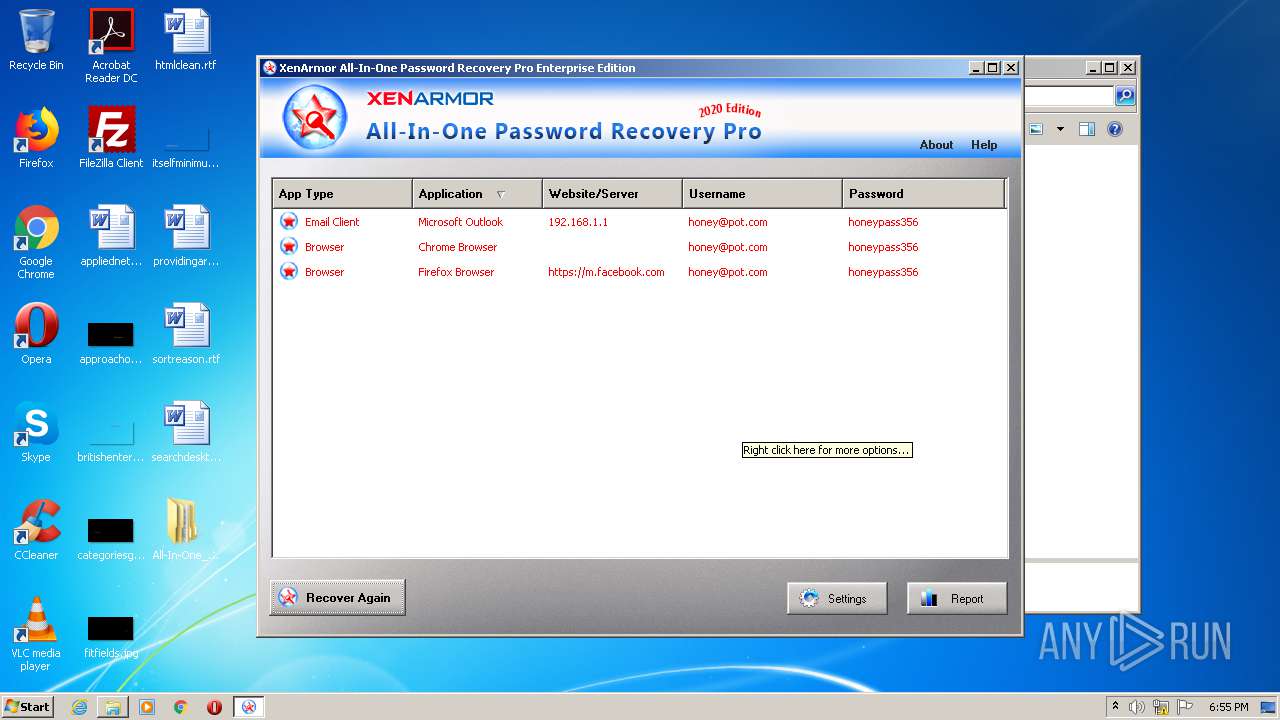
Task: Open sortreason.rtf desktop file
Action: (x=186, y=333)
